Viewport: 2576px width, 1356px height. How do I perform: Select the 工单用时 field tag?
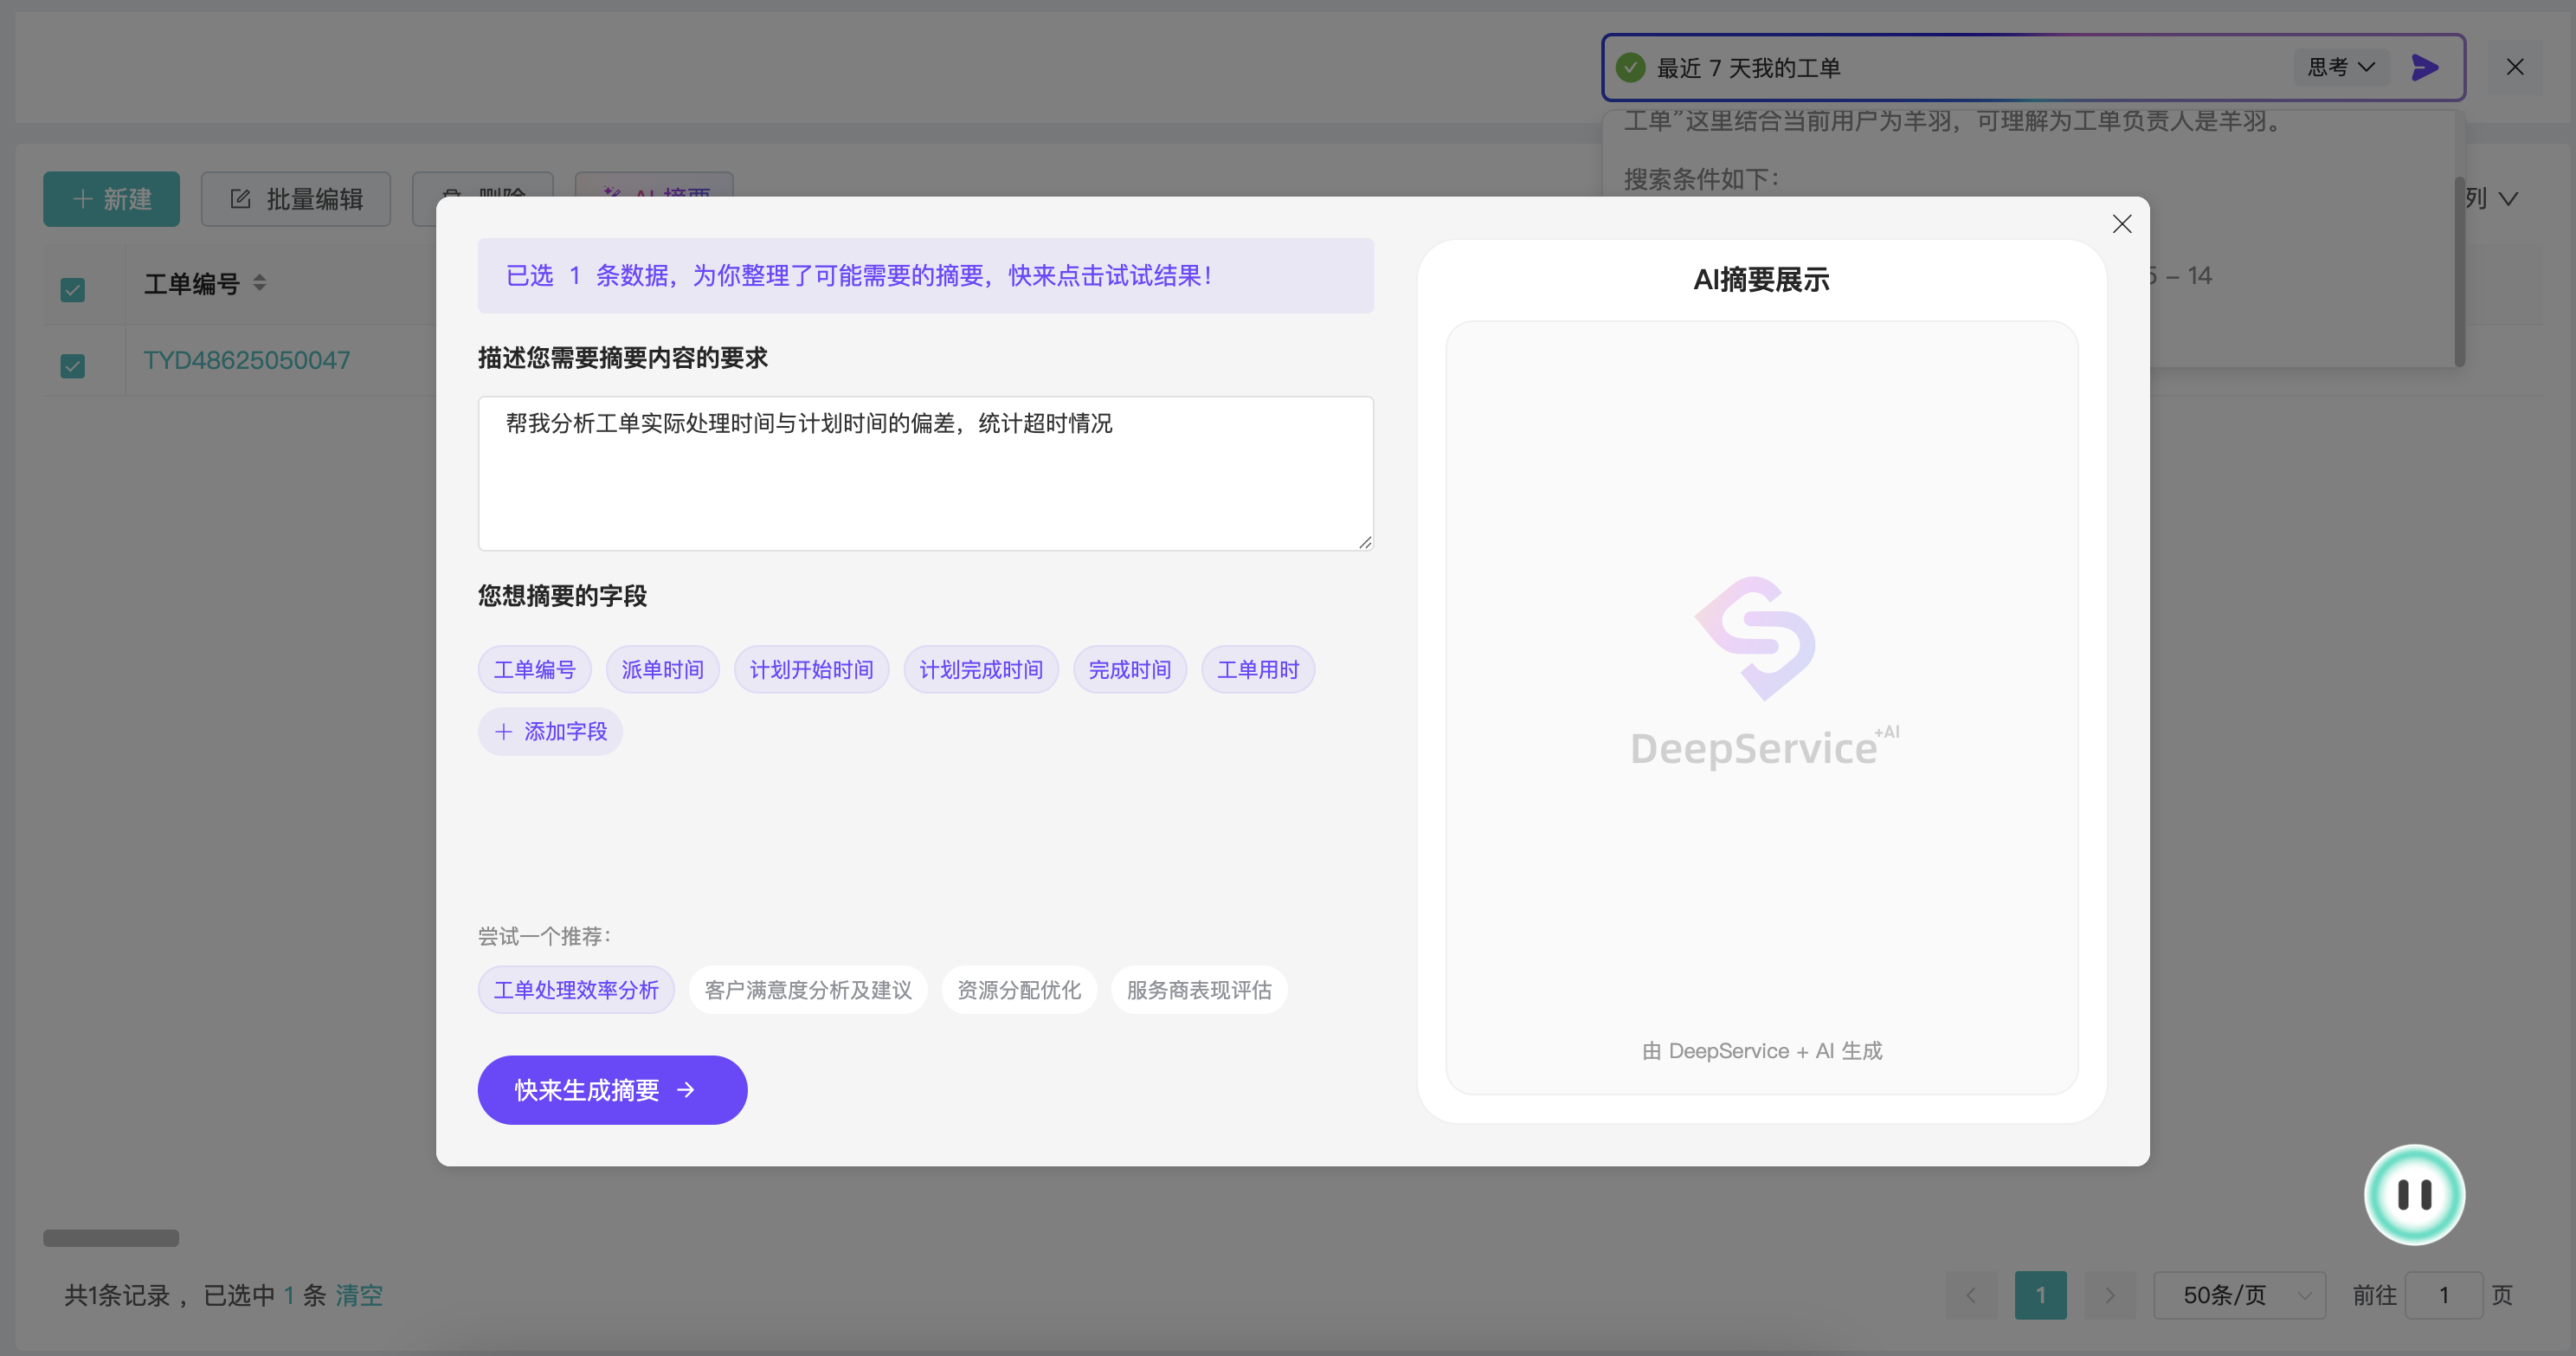[x=1258, y=669]
